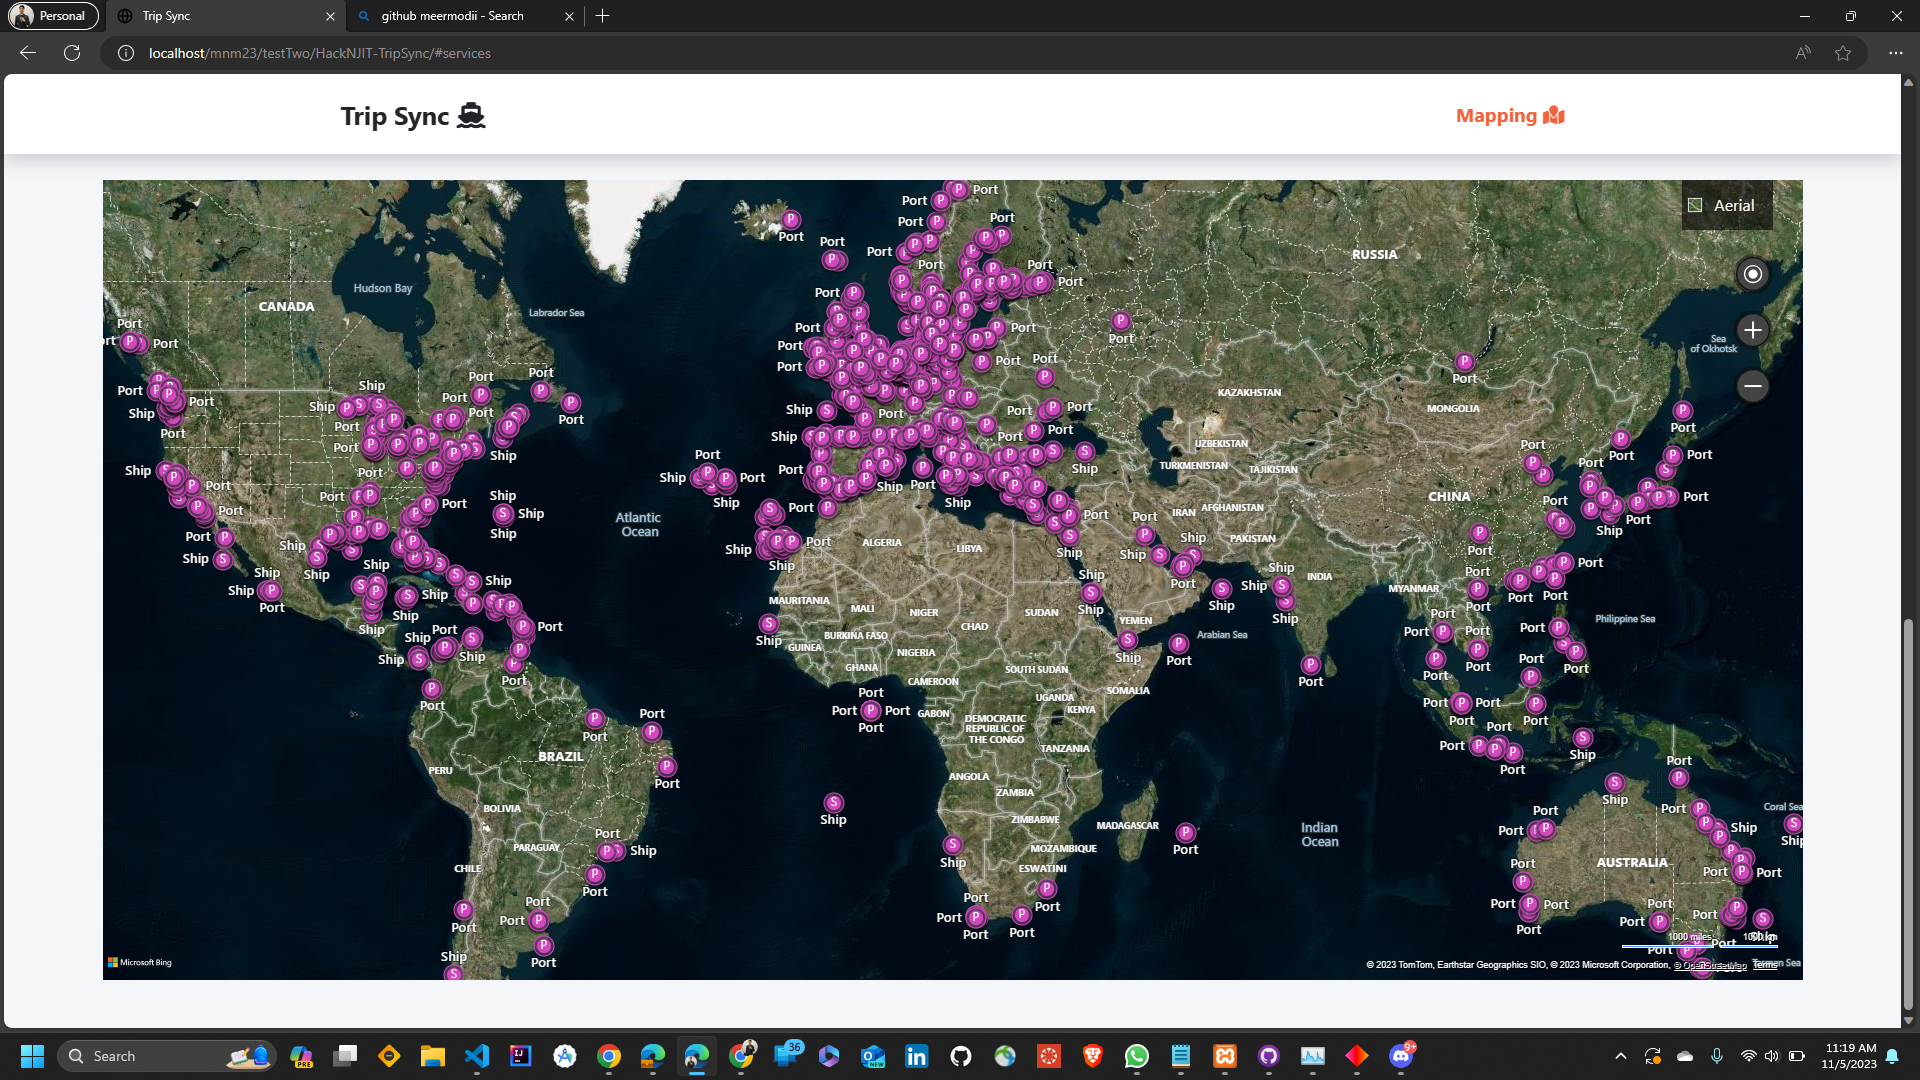1920x1080 pixels.
Task: Open WhatsApp from the taskbar
Action: coord(1136,1056)
